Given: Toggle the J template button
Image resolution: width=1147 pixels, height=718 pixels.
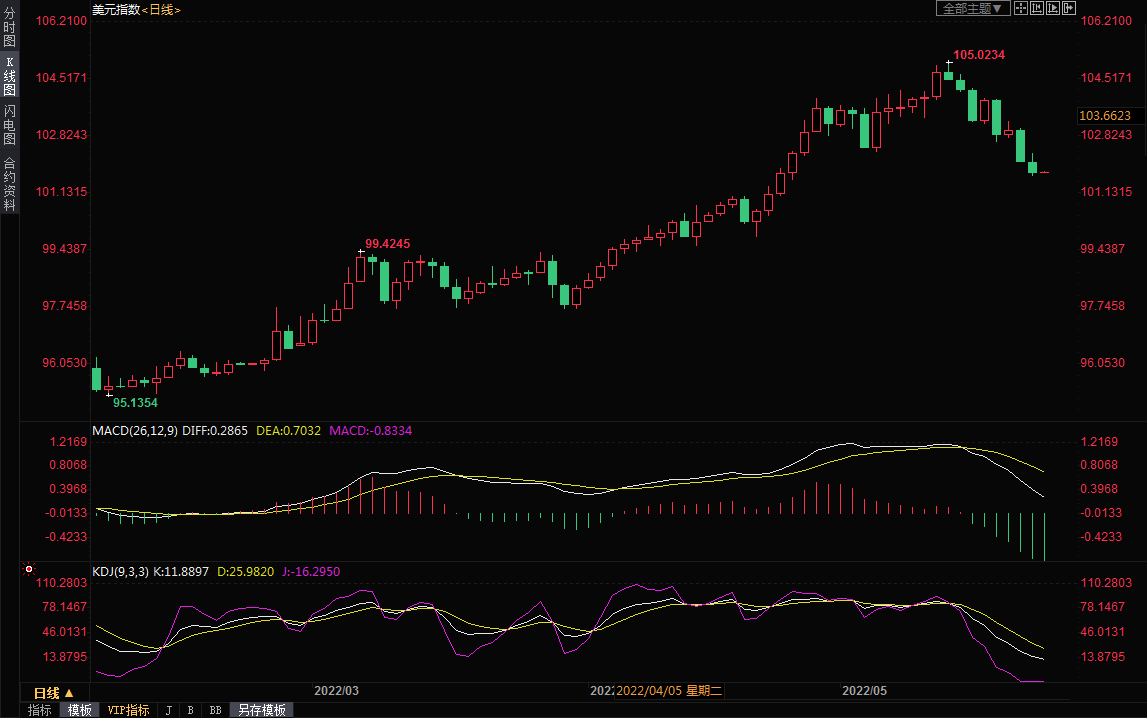Looking at the screenshot, I should 168,710.
